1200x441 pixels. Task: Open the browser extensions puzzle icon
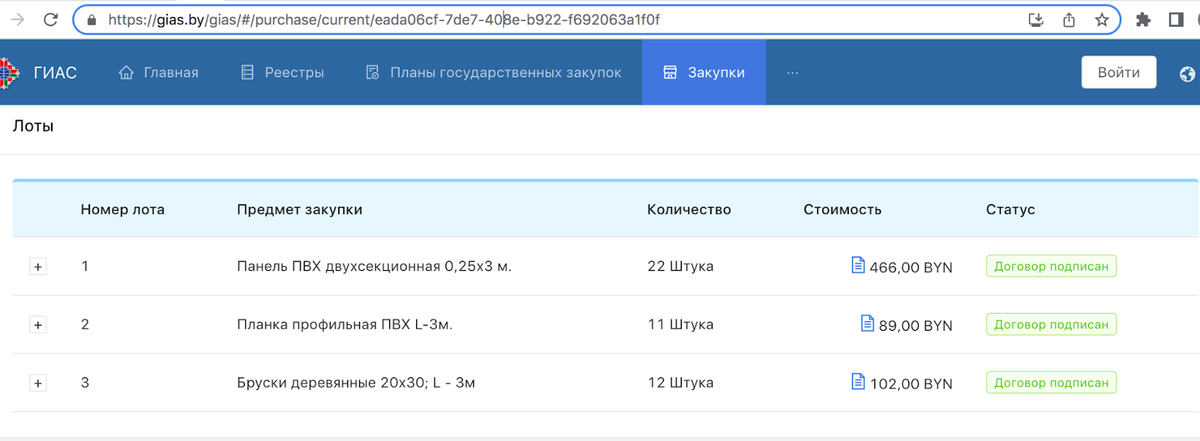[x=1144, y=19]
